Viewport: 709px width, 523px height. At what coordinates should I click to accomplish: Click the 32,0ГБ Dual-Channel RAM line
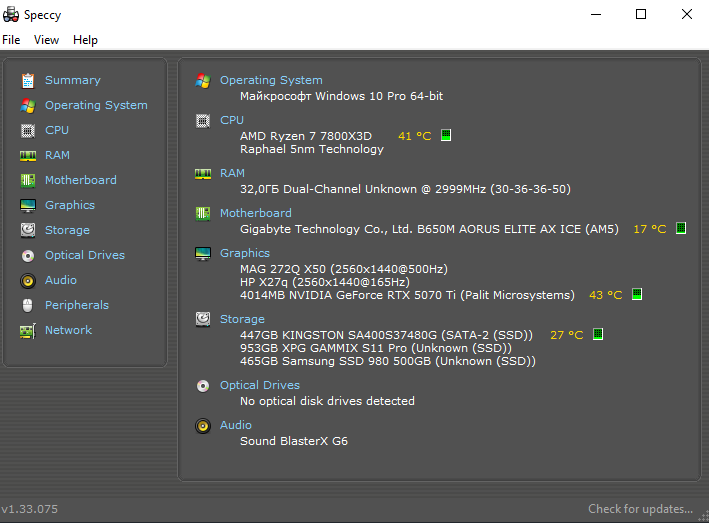(405, 189)
